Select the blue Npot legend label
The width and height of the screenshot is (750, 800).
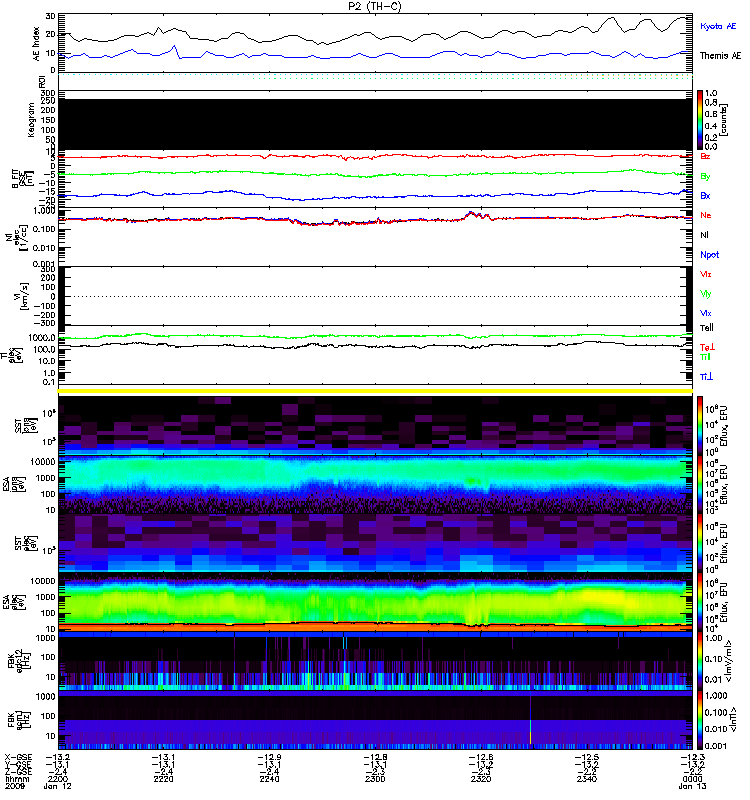[x=709, y=255]
